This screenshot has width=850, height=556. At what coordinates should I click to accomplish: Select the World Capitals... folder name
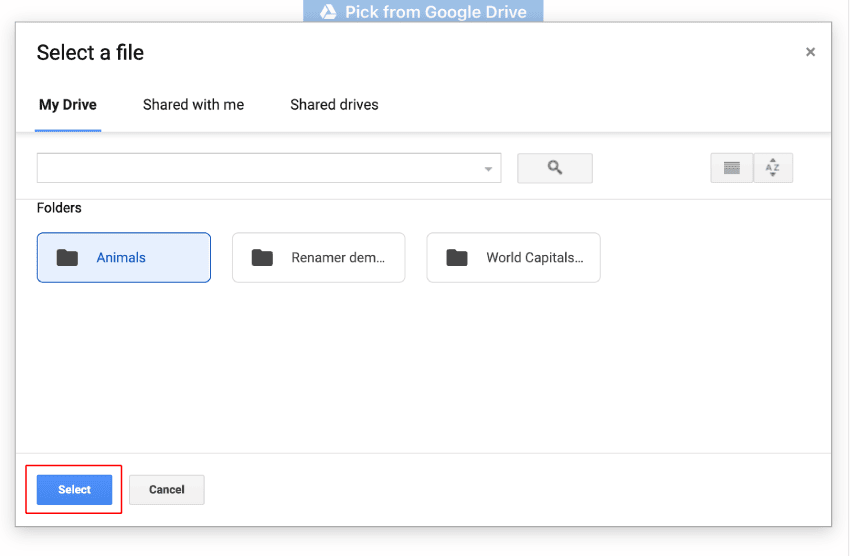[535, 258]
